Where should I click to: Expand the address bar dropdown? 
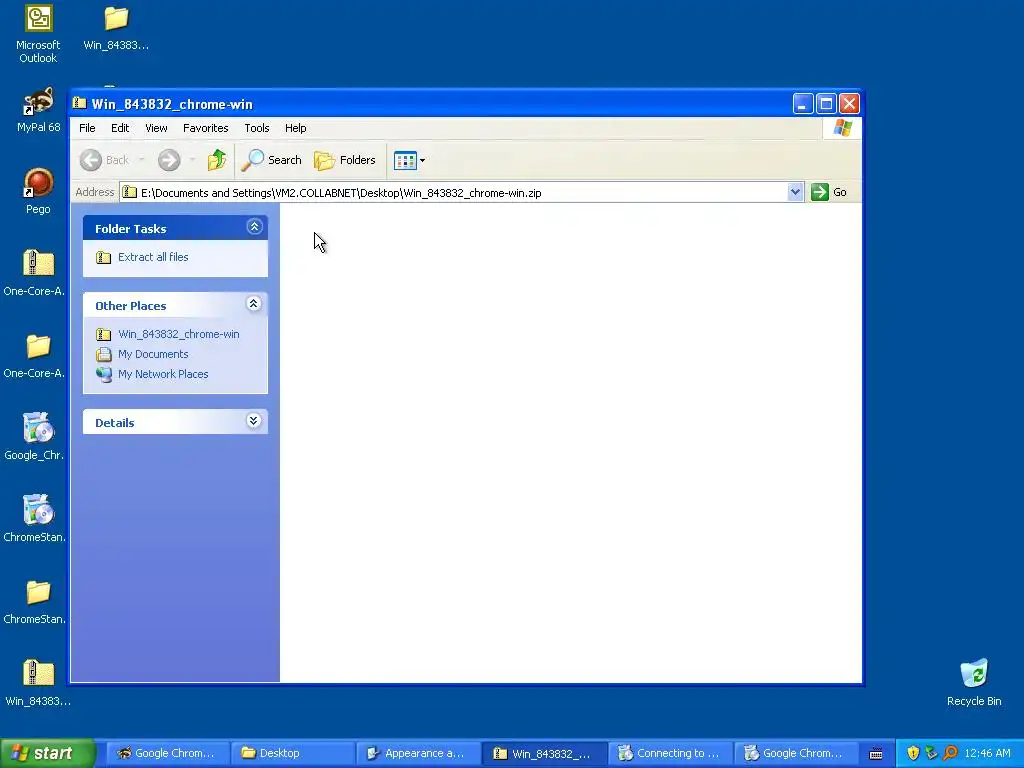pyautogui.click(x=795, y=192)
